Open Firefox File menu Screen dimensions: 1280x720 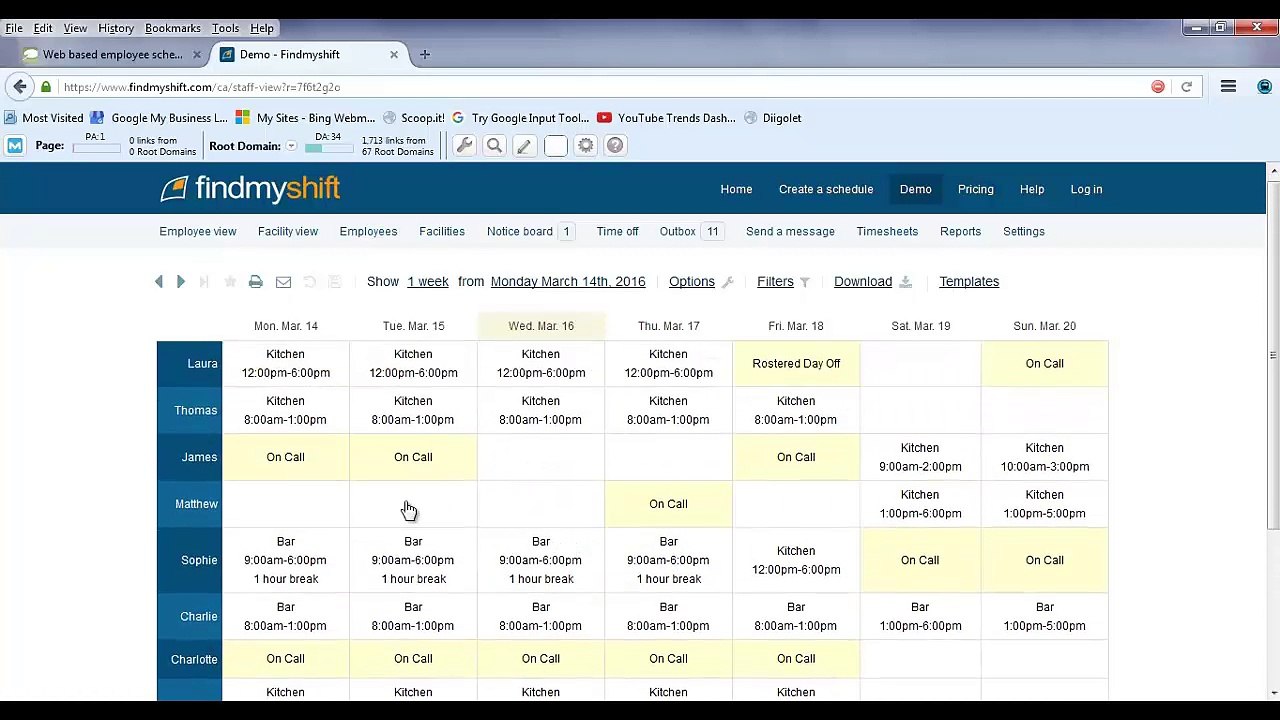click(14, 28)
